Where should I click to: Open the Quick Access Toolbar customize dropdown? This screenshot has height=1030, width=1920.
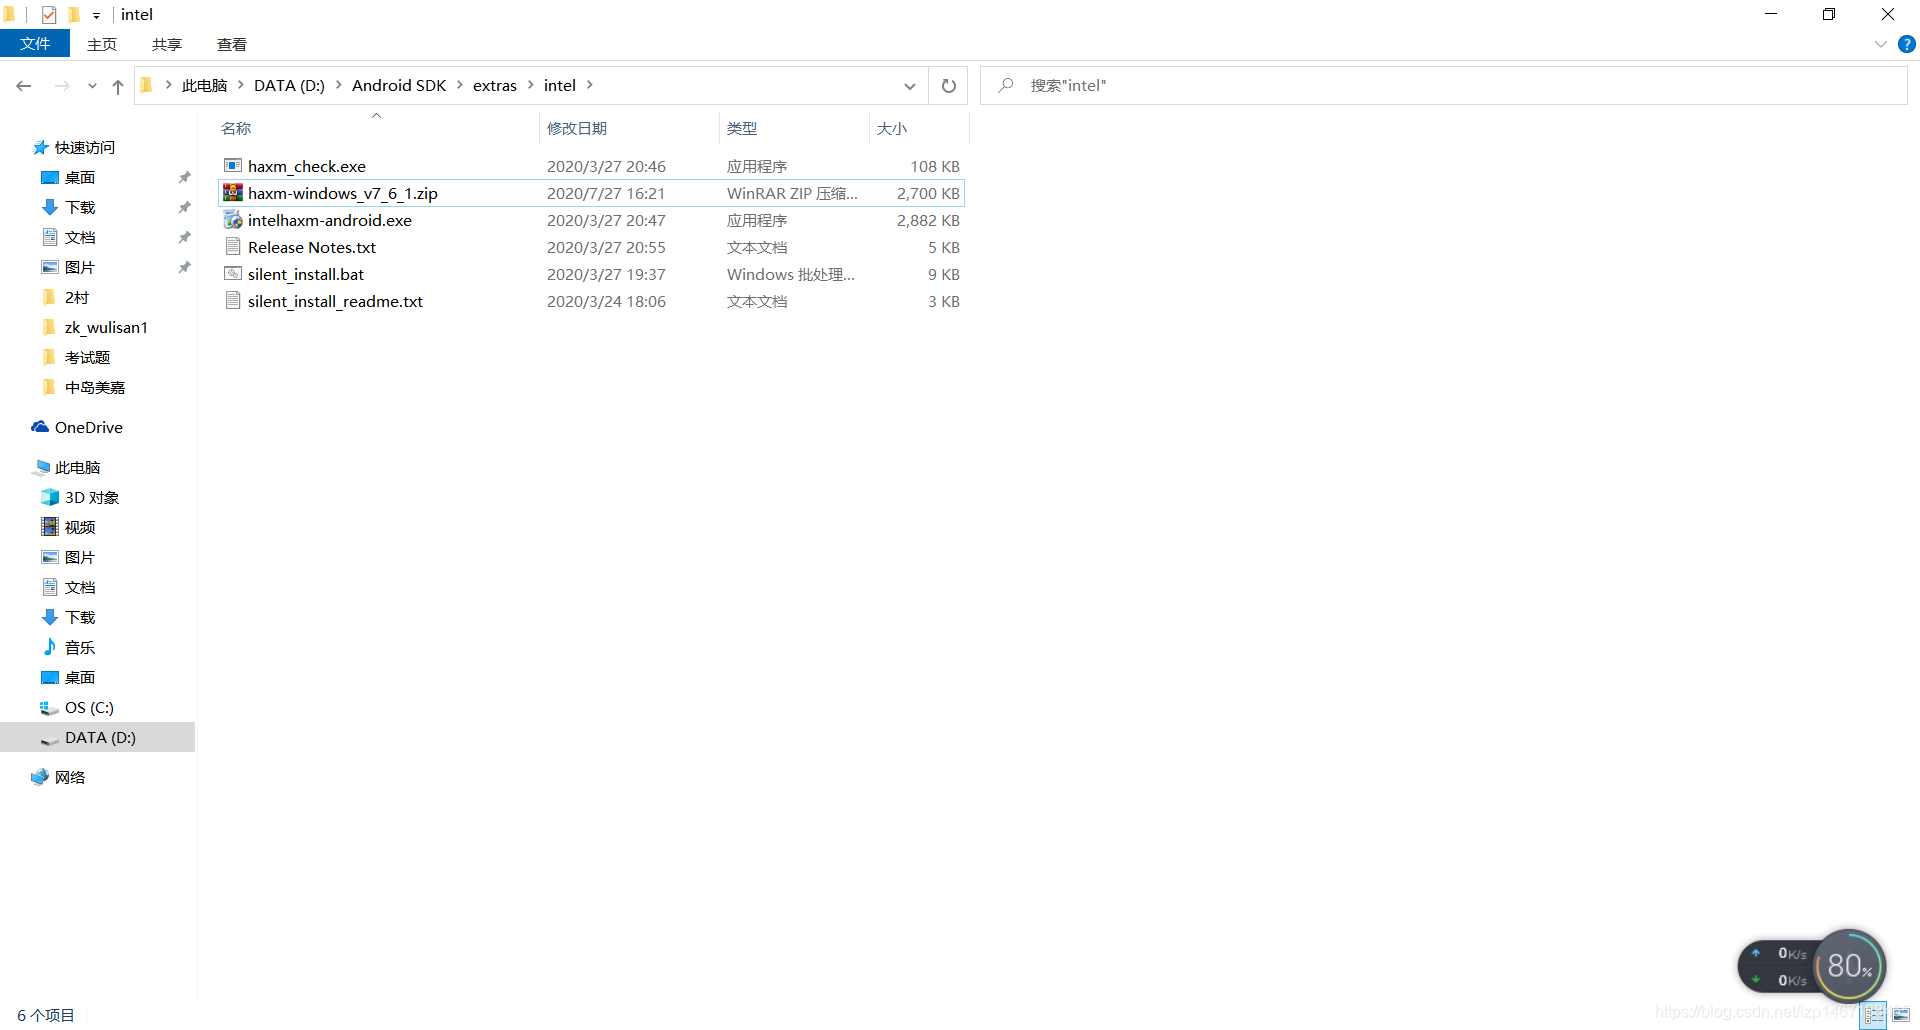(x=96, y=15)
